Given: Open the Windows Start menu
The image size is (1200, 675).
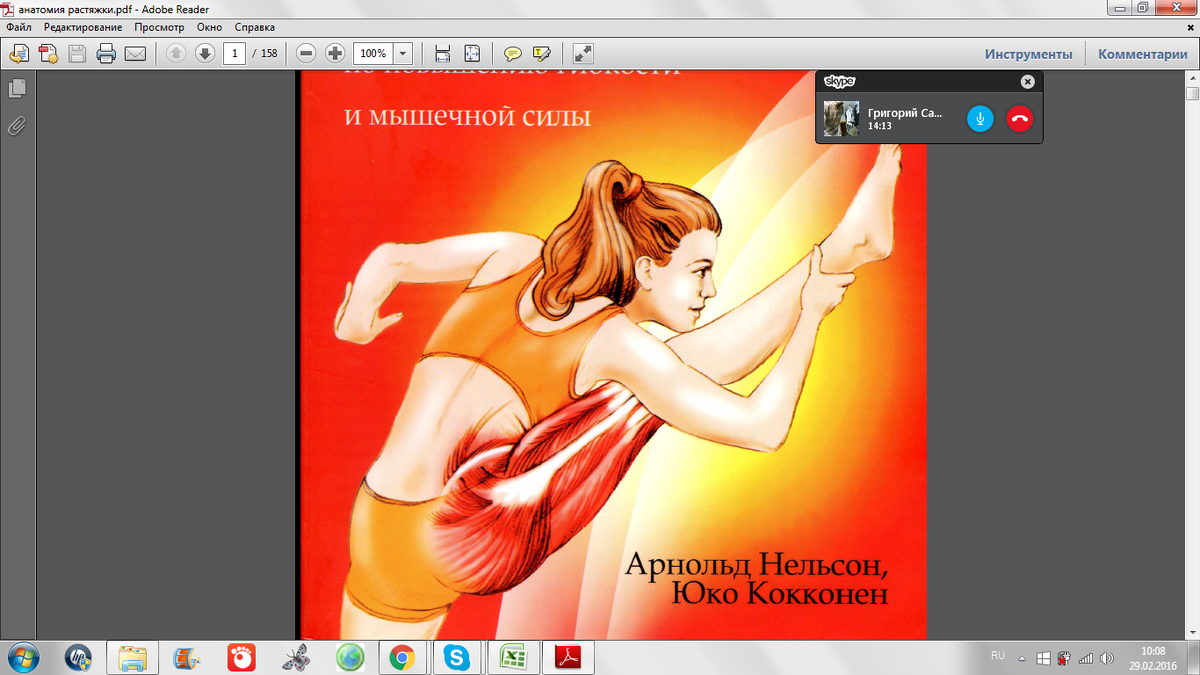Looking at the screenshot, I should click(24, 657).
